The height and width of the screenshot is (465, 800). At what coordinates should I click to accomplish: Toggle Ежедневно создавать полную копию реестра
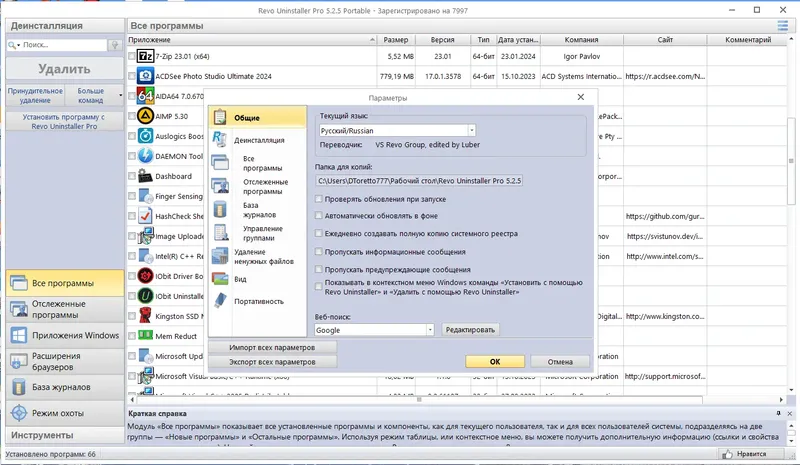pos(319,233)
